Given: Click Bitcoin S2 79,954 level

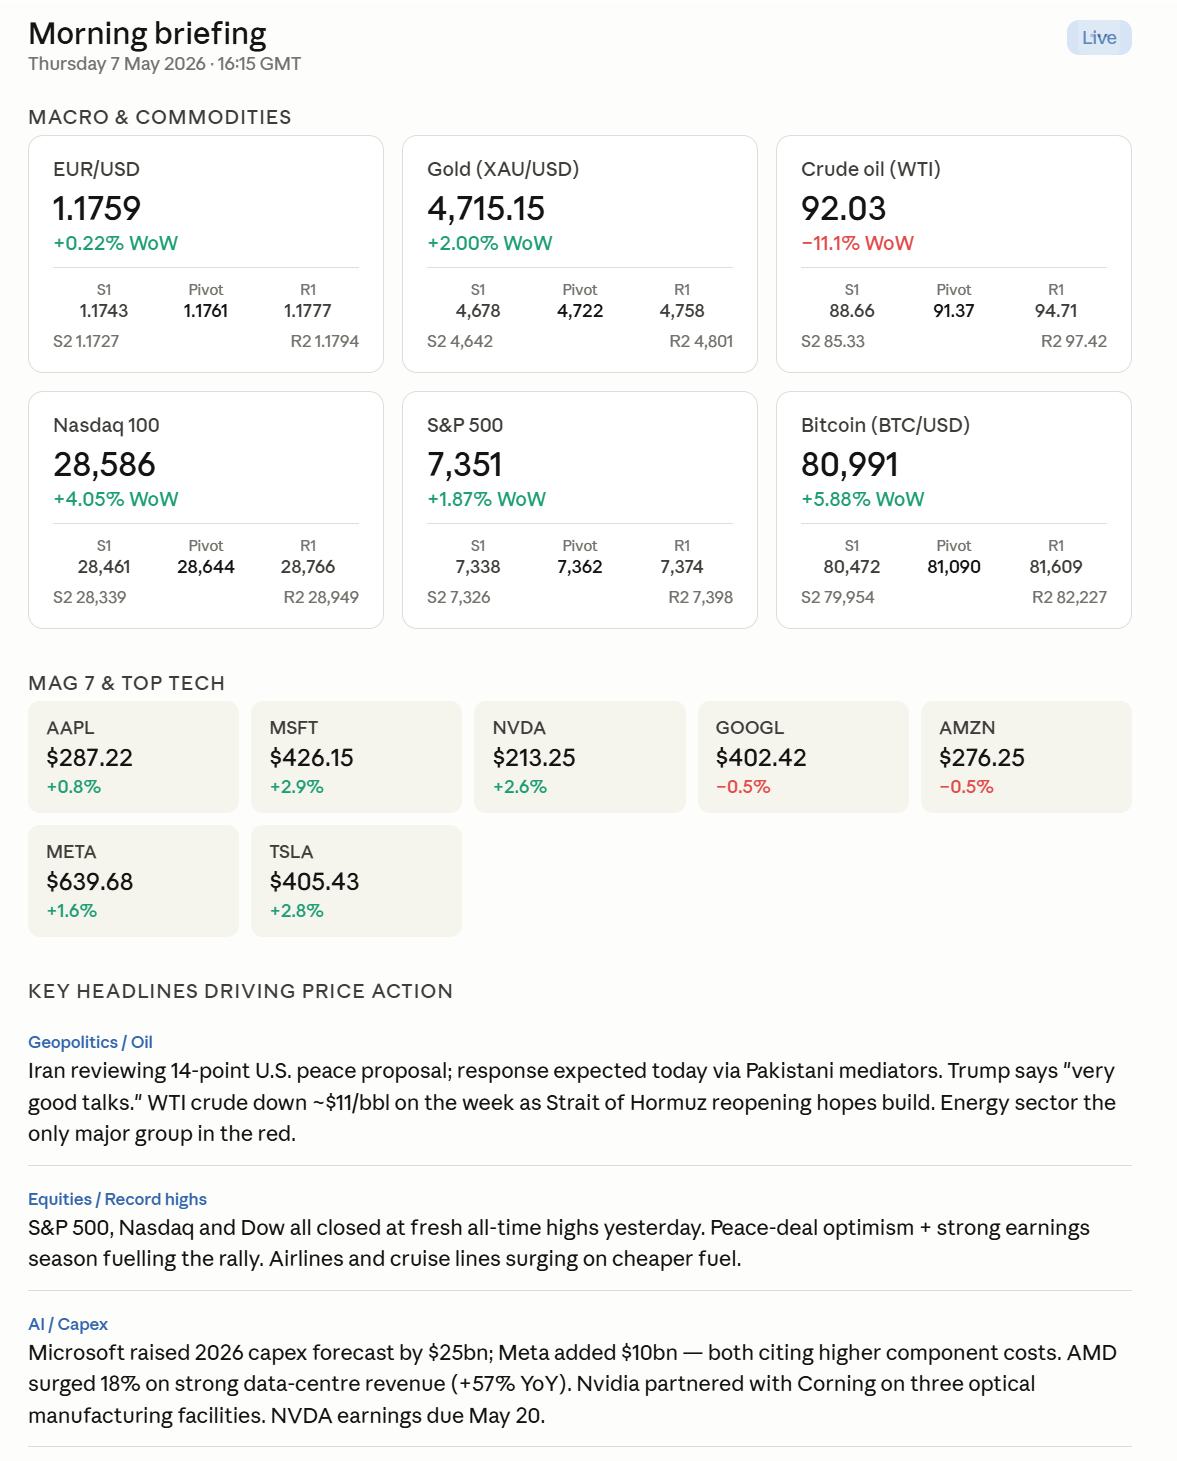Looking at the screenshot, I should [837, 597].
